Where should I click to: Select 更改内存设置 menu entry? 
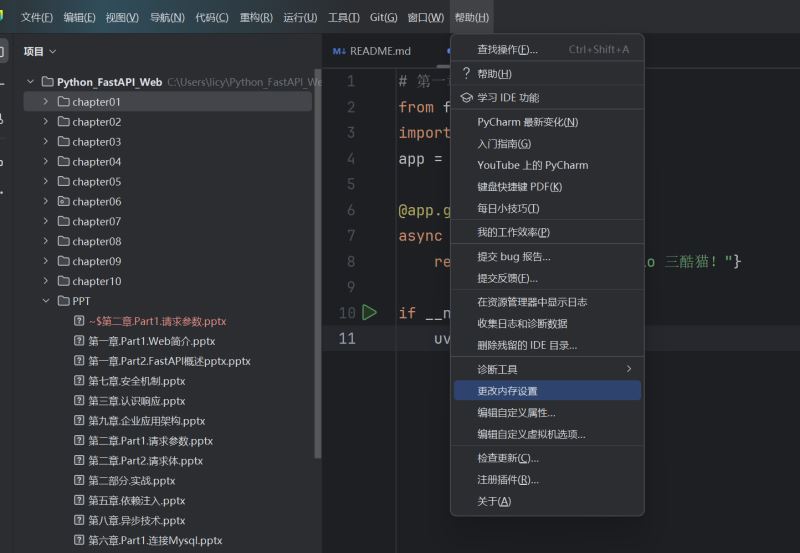(547, 391)
